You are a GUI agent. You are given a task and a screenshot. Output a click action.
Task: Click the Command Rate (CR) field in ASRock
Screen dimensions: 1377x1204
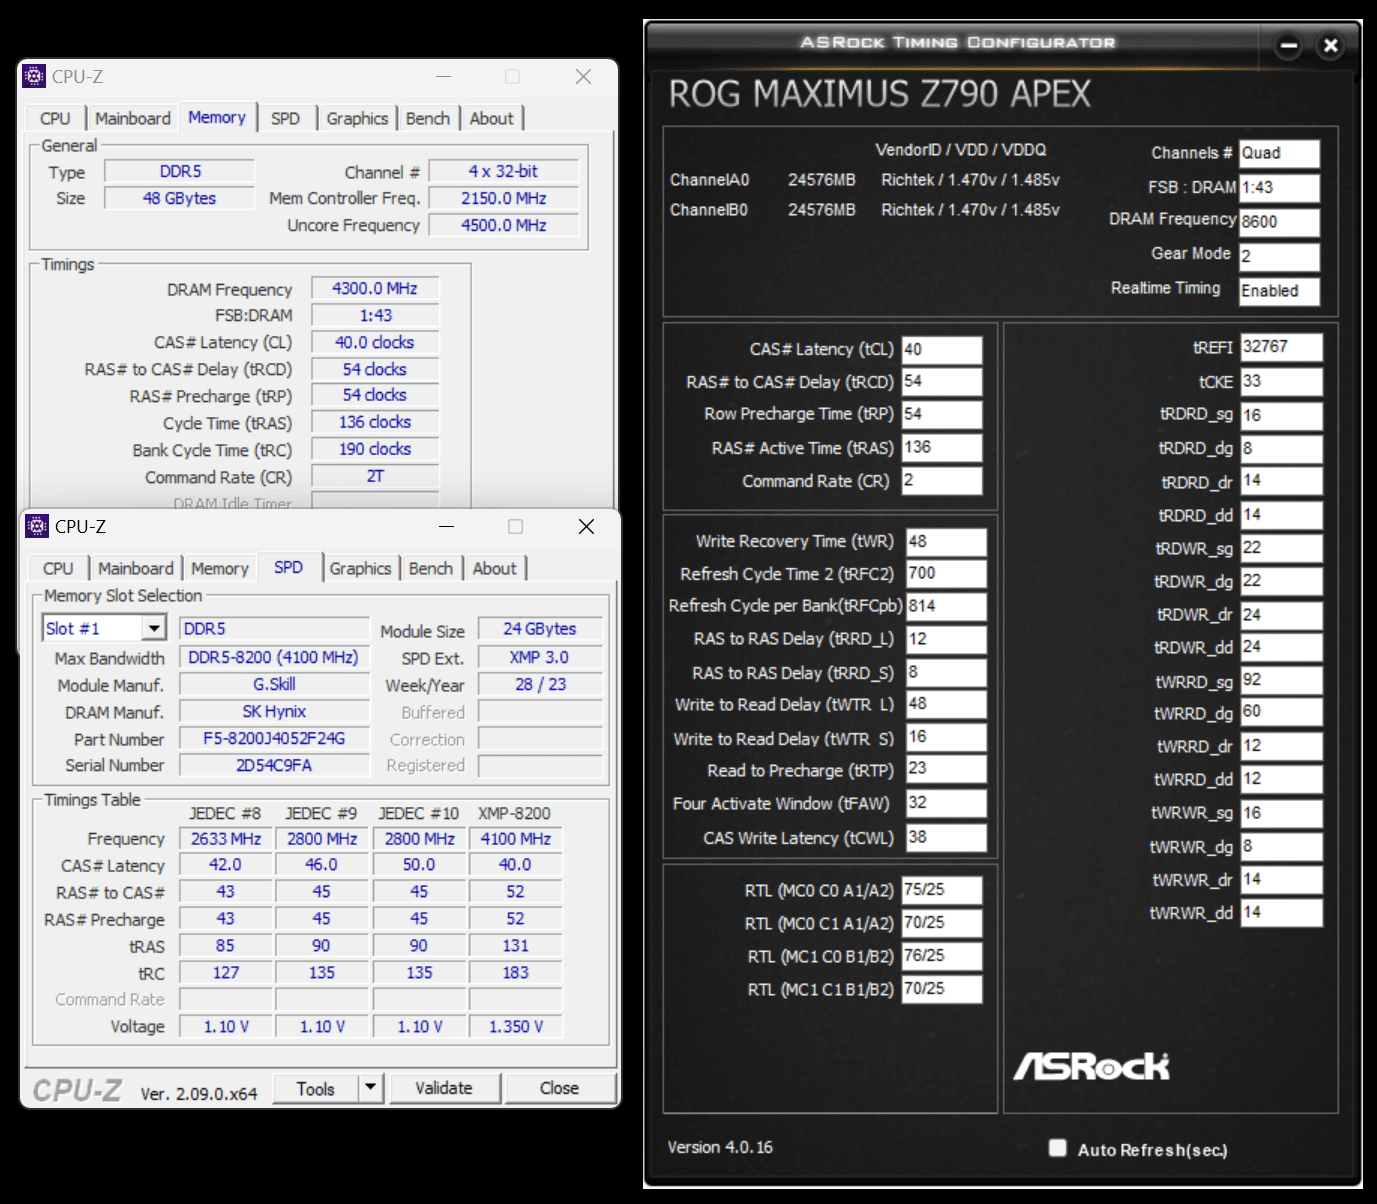[942, 480]
